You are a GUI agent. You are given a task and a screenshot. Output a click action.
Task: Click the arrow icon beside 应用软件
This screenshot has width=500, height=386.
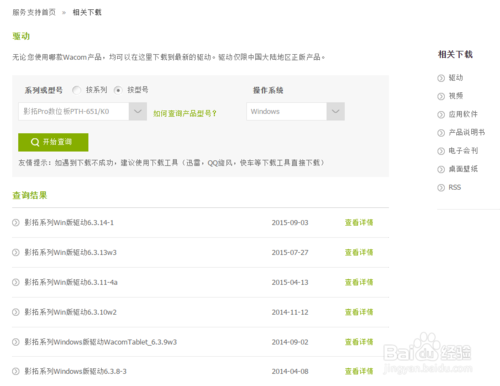click(x=441, y=115)
